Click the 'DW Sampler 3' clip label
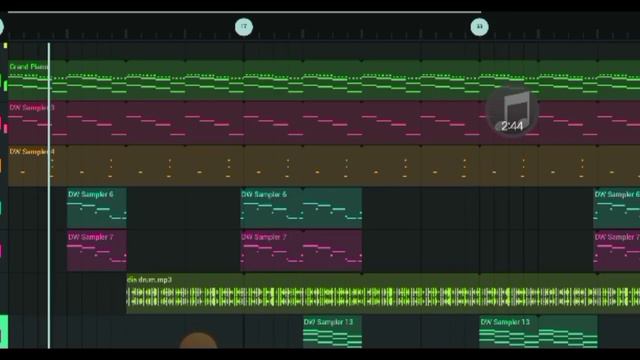This screenshot has height=360, width=640. tap(32, 108)
